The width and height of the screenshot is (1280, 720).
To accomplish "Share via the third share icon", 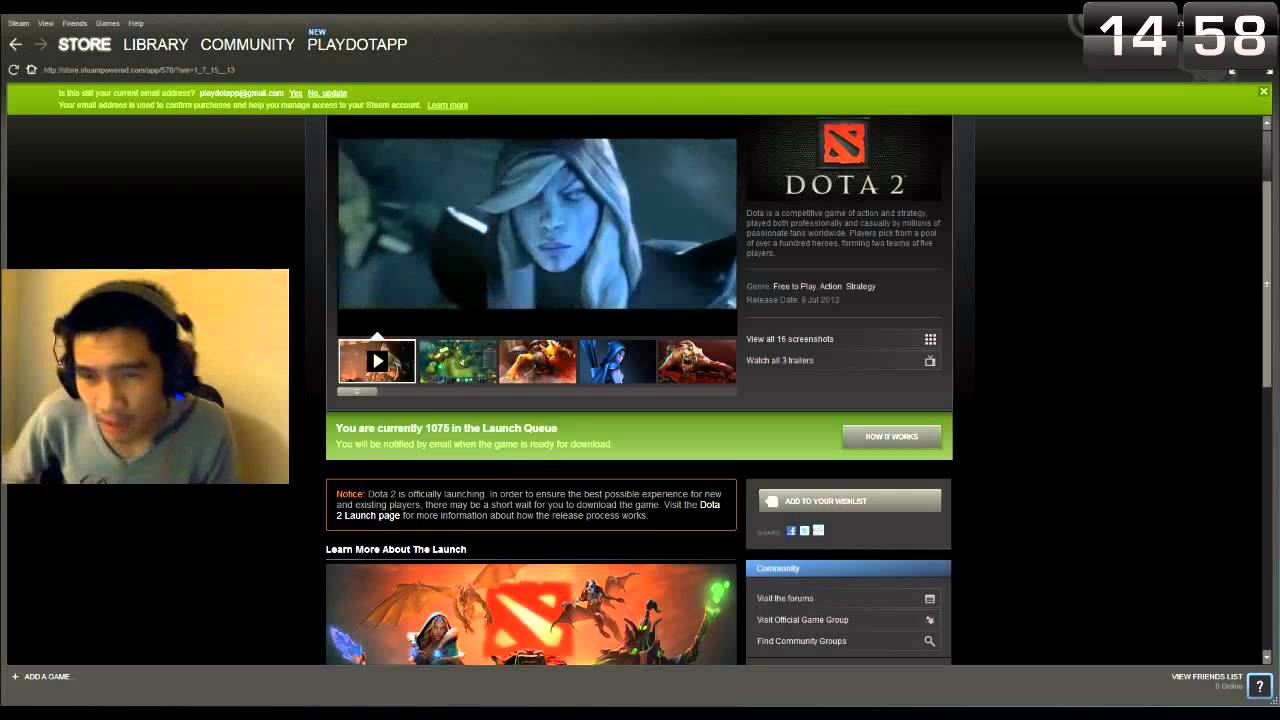I will [819, 531].
